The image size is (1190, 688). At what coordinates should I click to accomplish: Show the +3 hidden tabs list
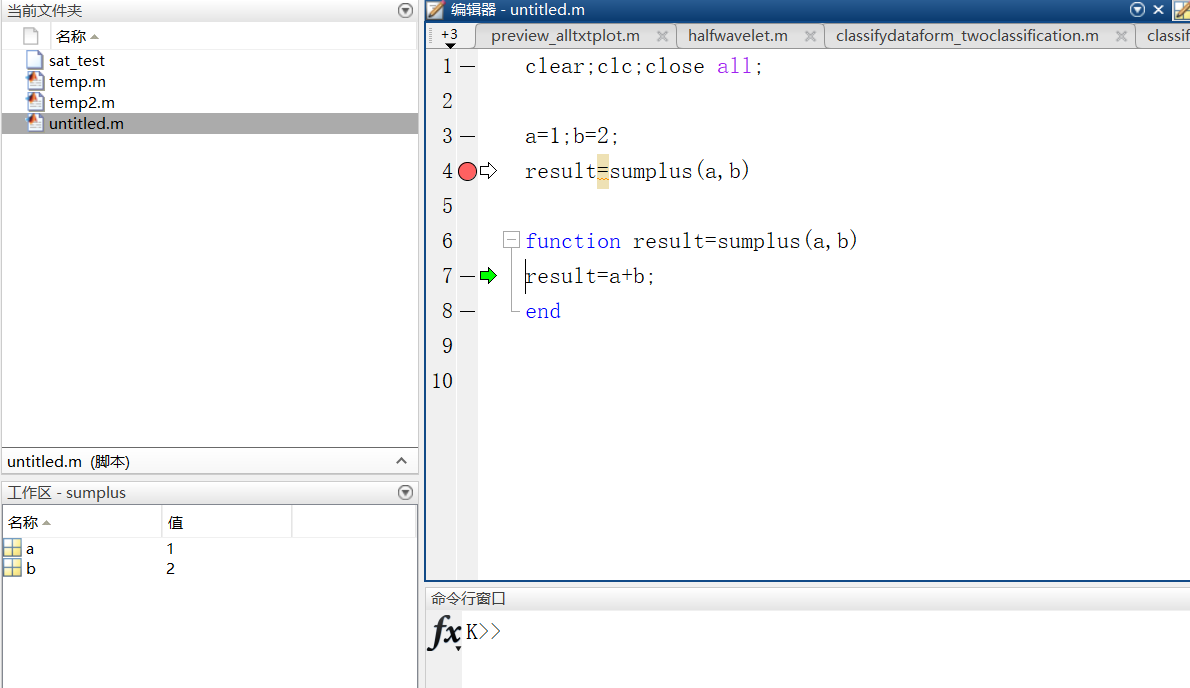(450, 37)
